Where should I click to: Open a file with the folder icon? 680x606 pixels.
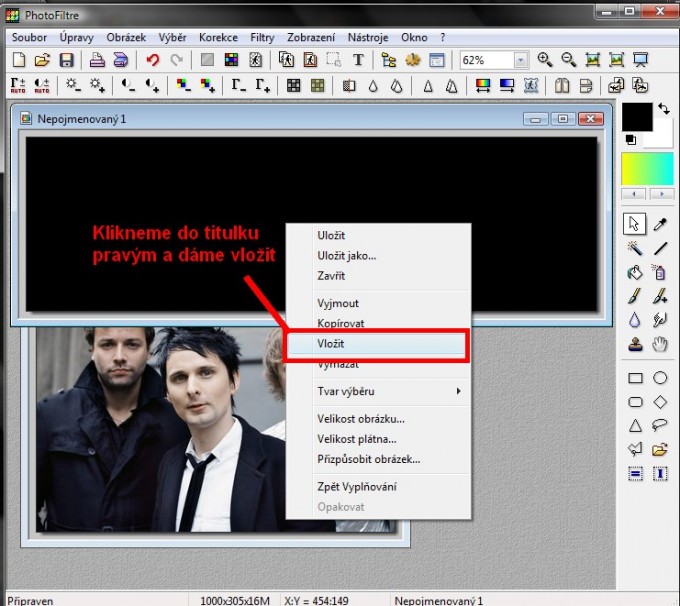click(42, 60)
